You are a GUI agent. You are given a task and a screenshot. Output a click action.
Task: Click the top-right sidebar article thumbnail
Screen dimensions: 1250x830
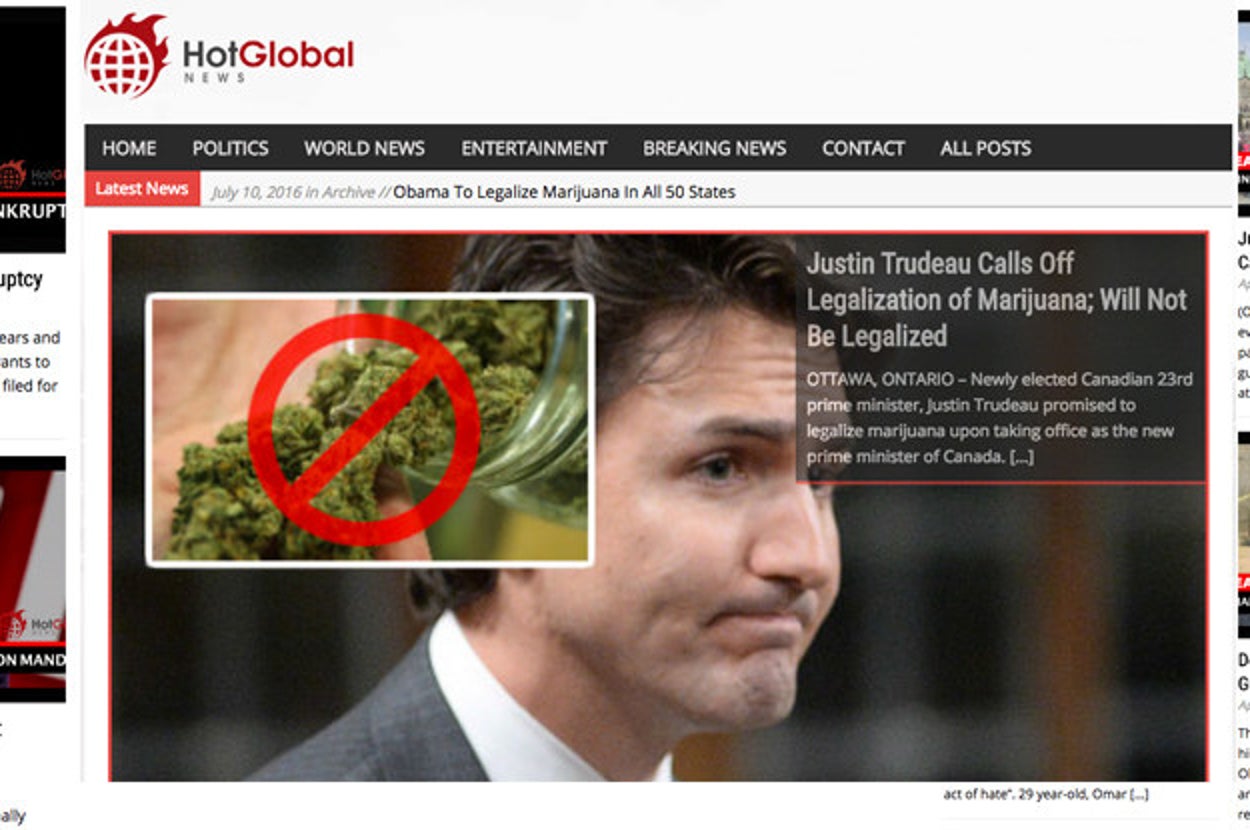pos(1243,112)
